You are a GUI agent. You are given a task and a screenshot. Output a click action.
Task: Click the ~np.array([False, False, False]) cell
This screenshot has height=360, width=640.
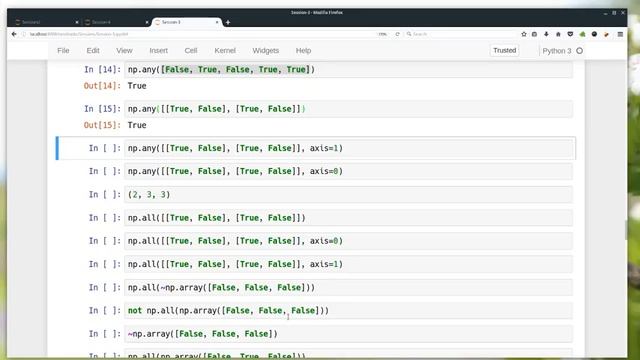348,334
